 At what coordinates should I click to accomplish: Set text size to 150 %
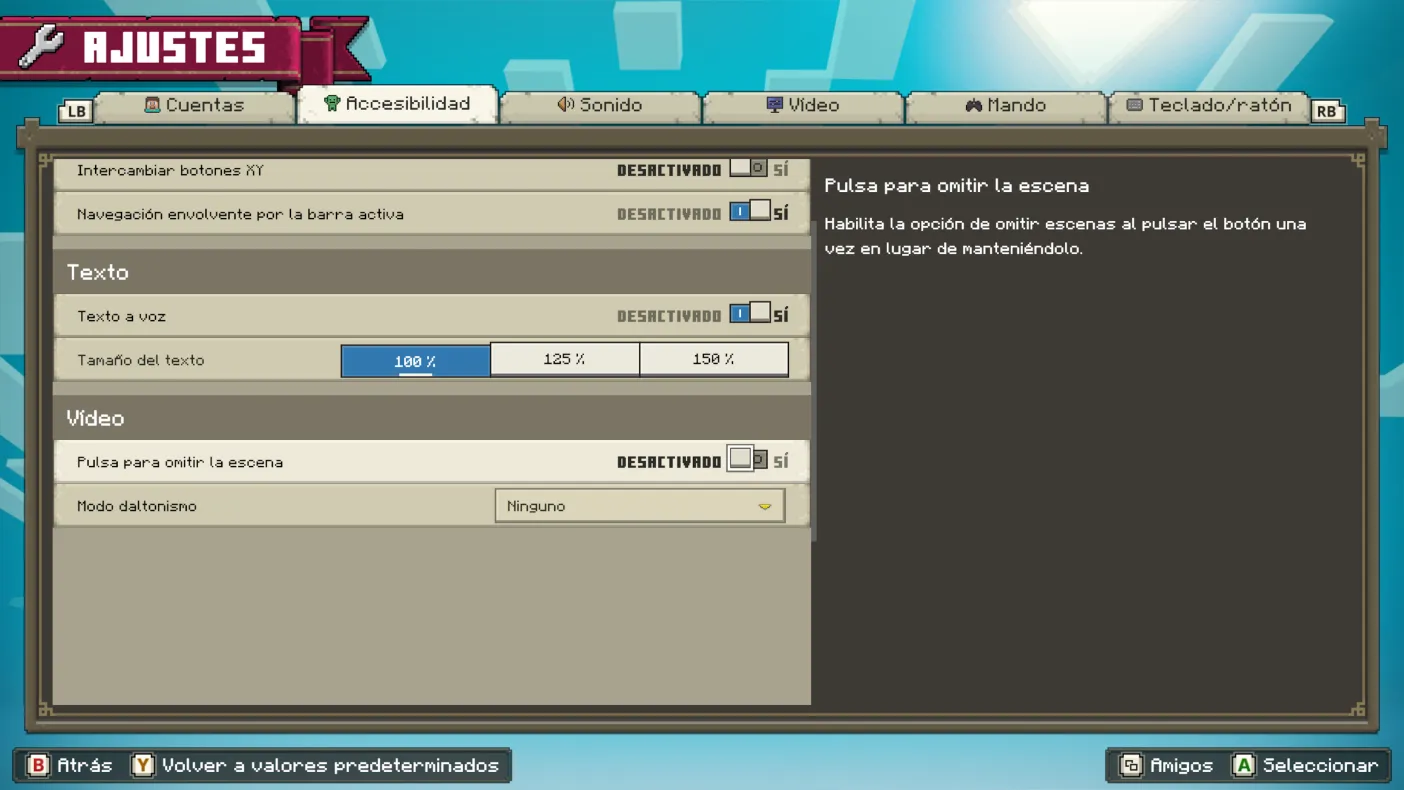pos(713,359)
